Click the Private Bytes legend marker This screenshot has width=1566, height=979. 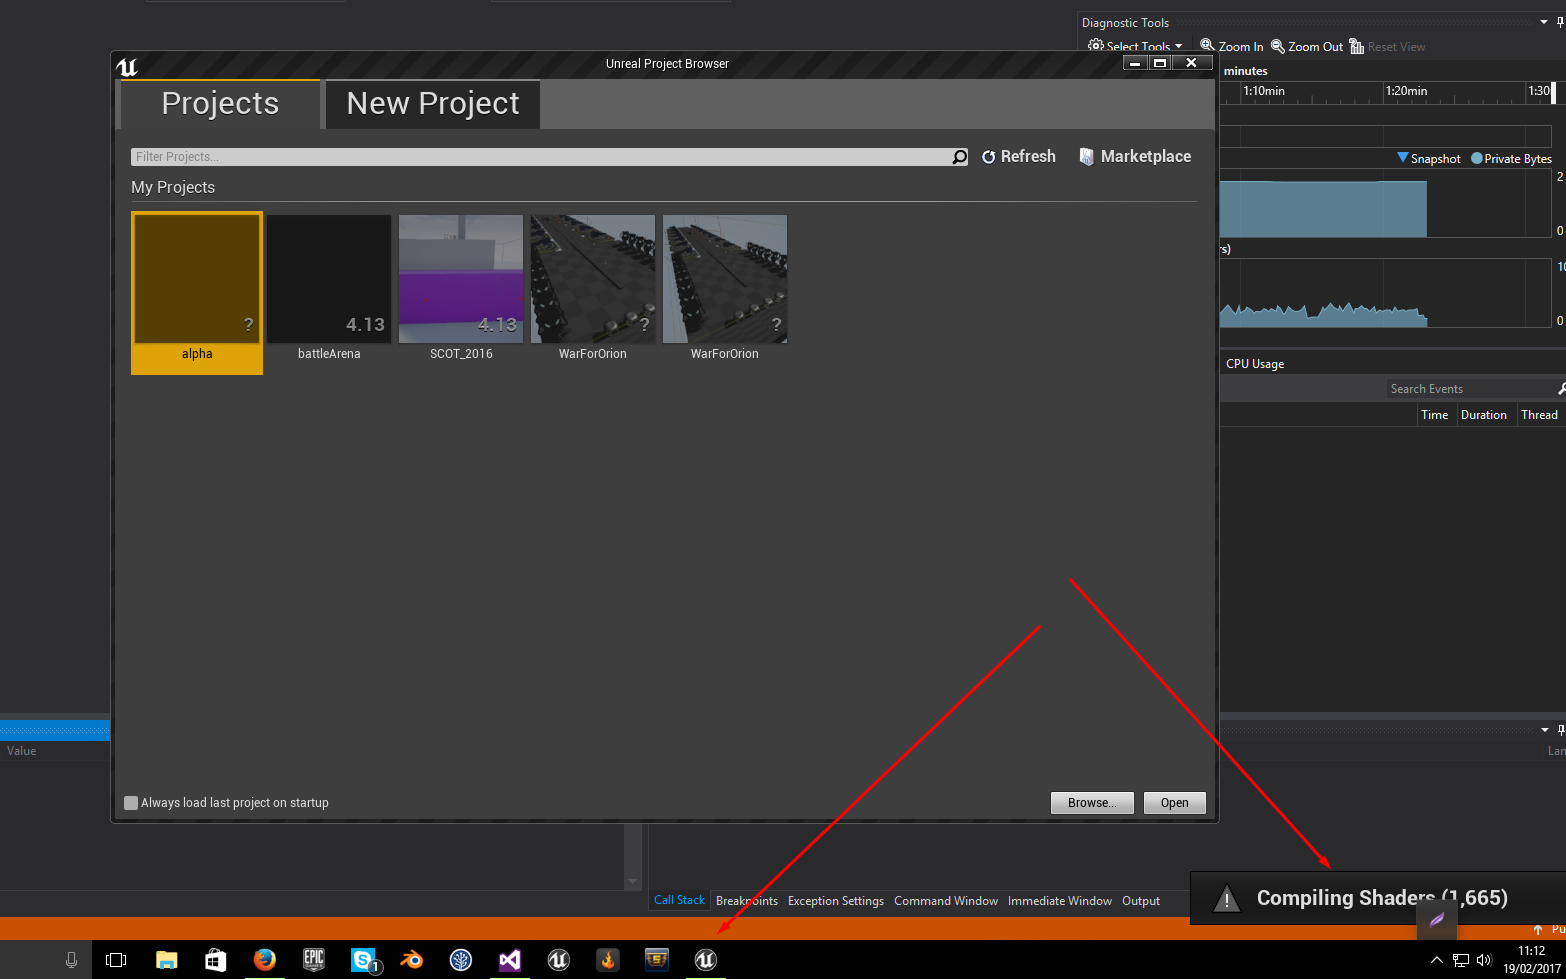click(x=1477, y=158)
